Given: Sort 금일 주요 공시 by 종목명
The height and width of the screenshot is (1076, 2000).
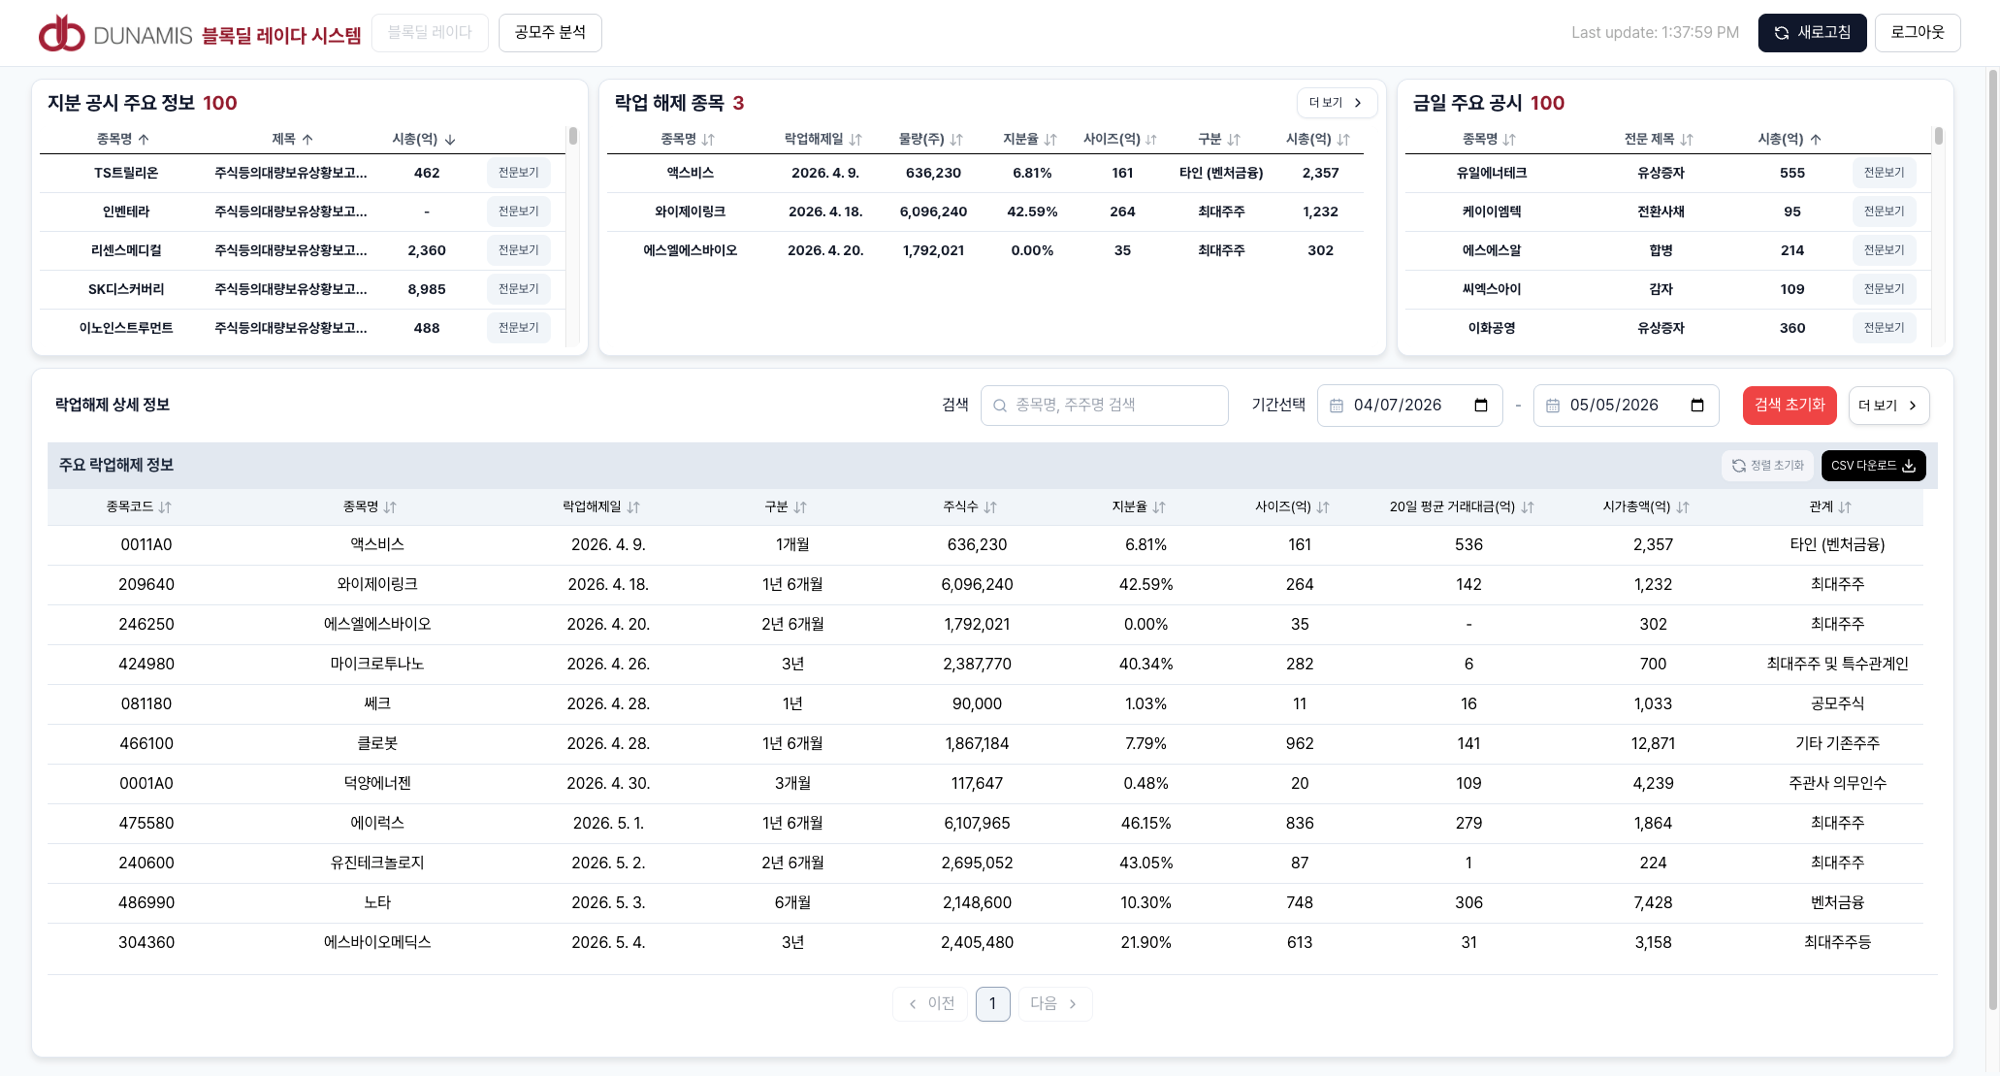Looking at the screenshot, I should [x=1509, y=139].
